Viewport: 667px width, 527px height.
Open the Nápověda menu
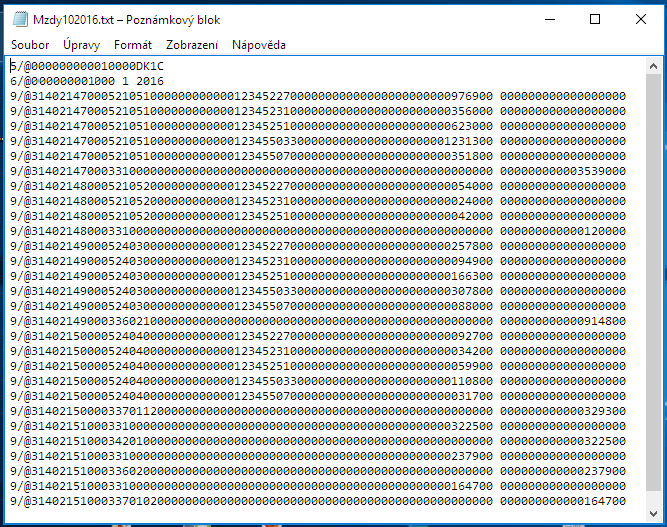point(259,45)
